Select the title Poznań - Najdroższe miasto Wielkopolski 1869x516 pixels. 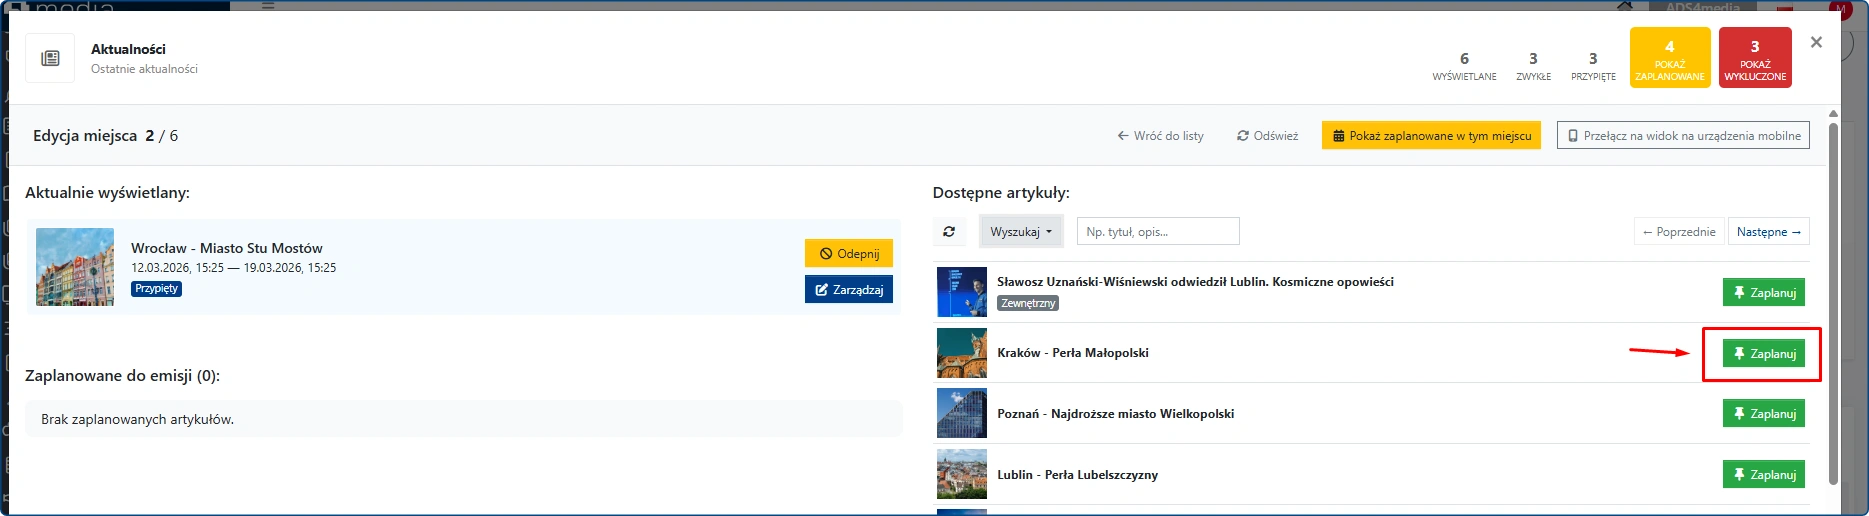pos(1116,414)
